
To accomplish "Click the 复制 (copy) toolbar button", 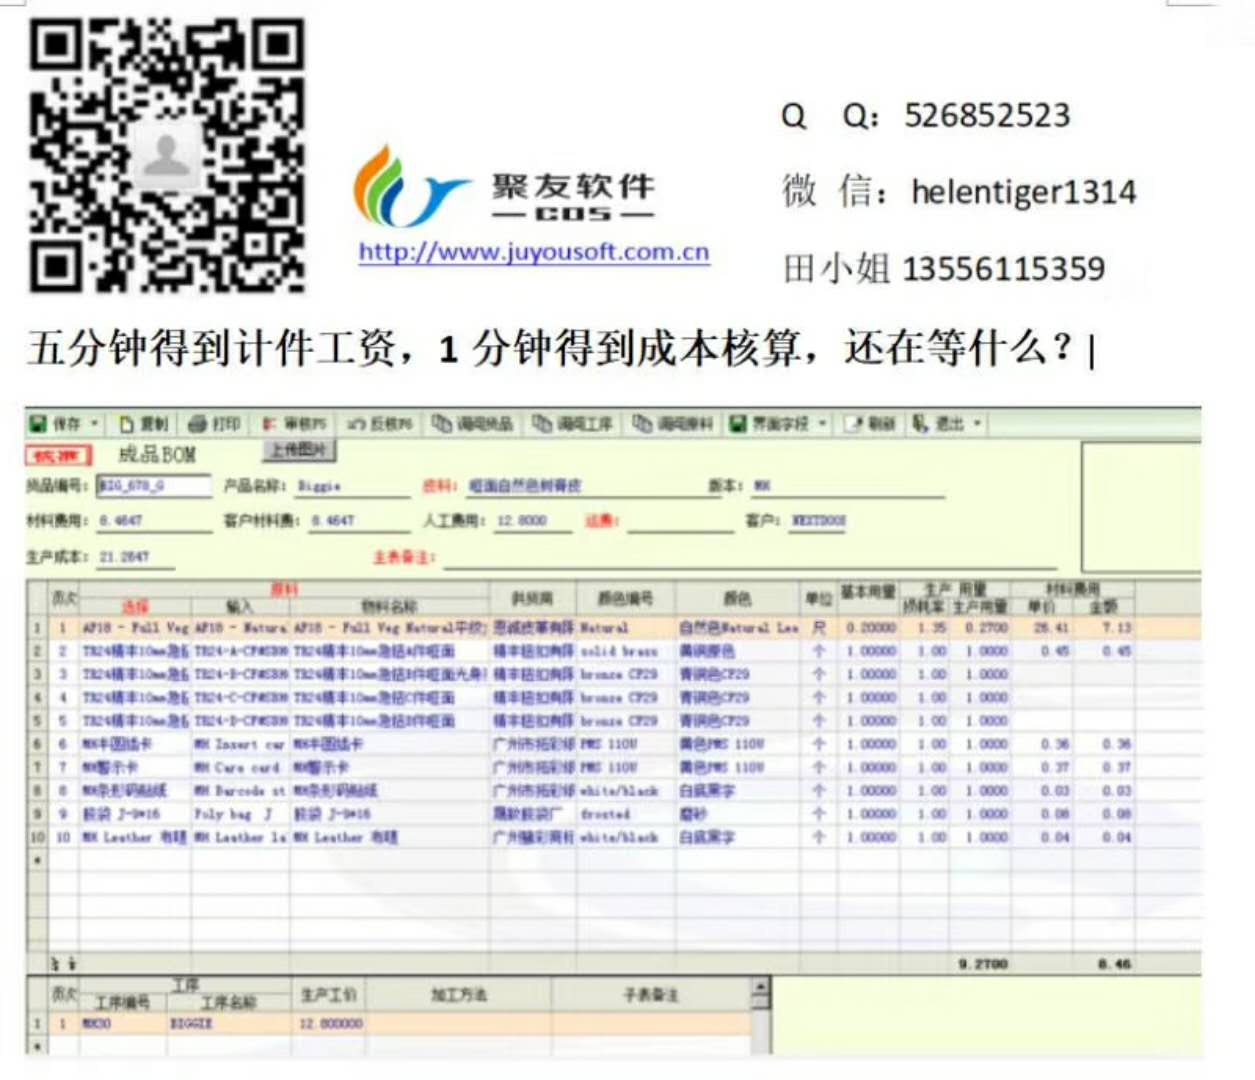I will click(145, 424).
